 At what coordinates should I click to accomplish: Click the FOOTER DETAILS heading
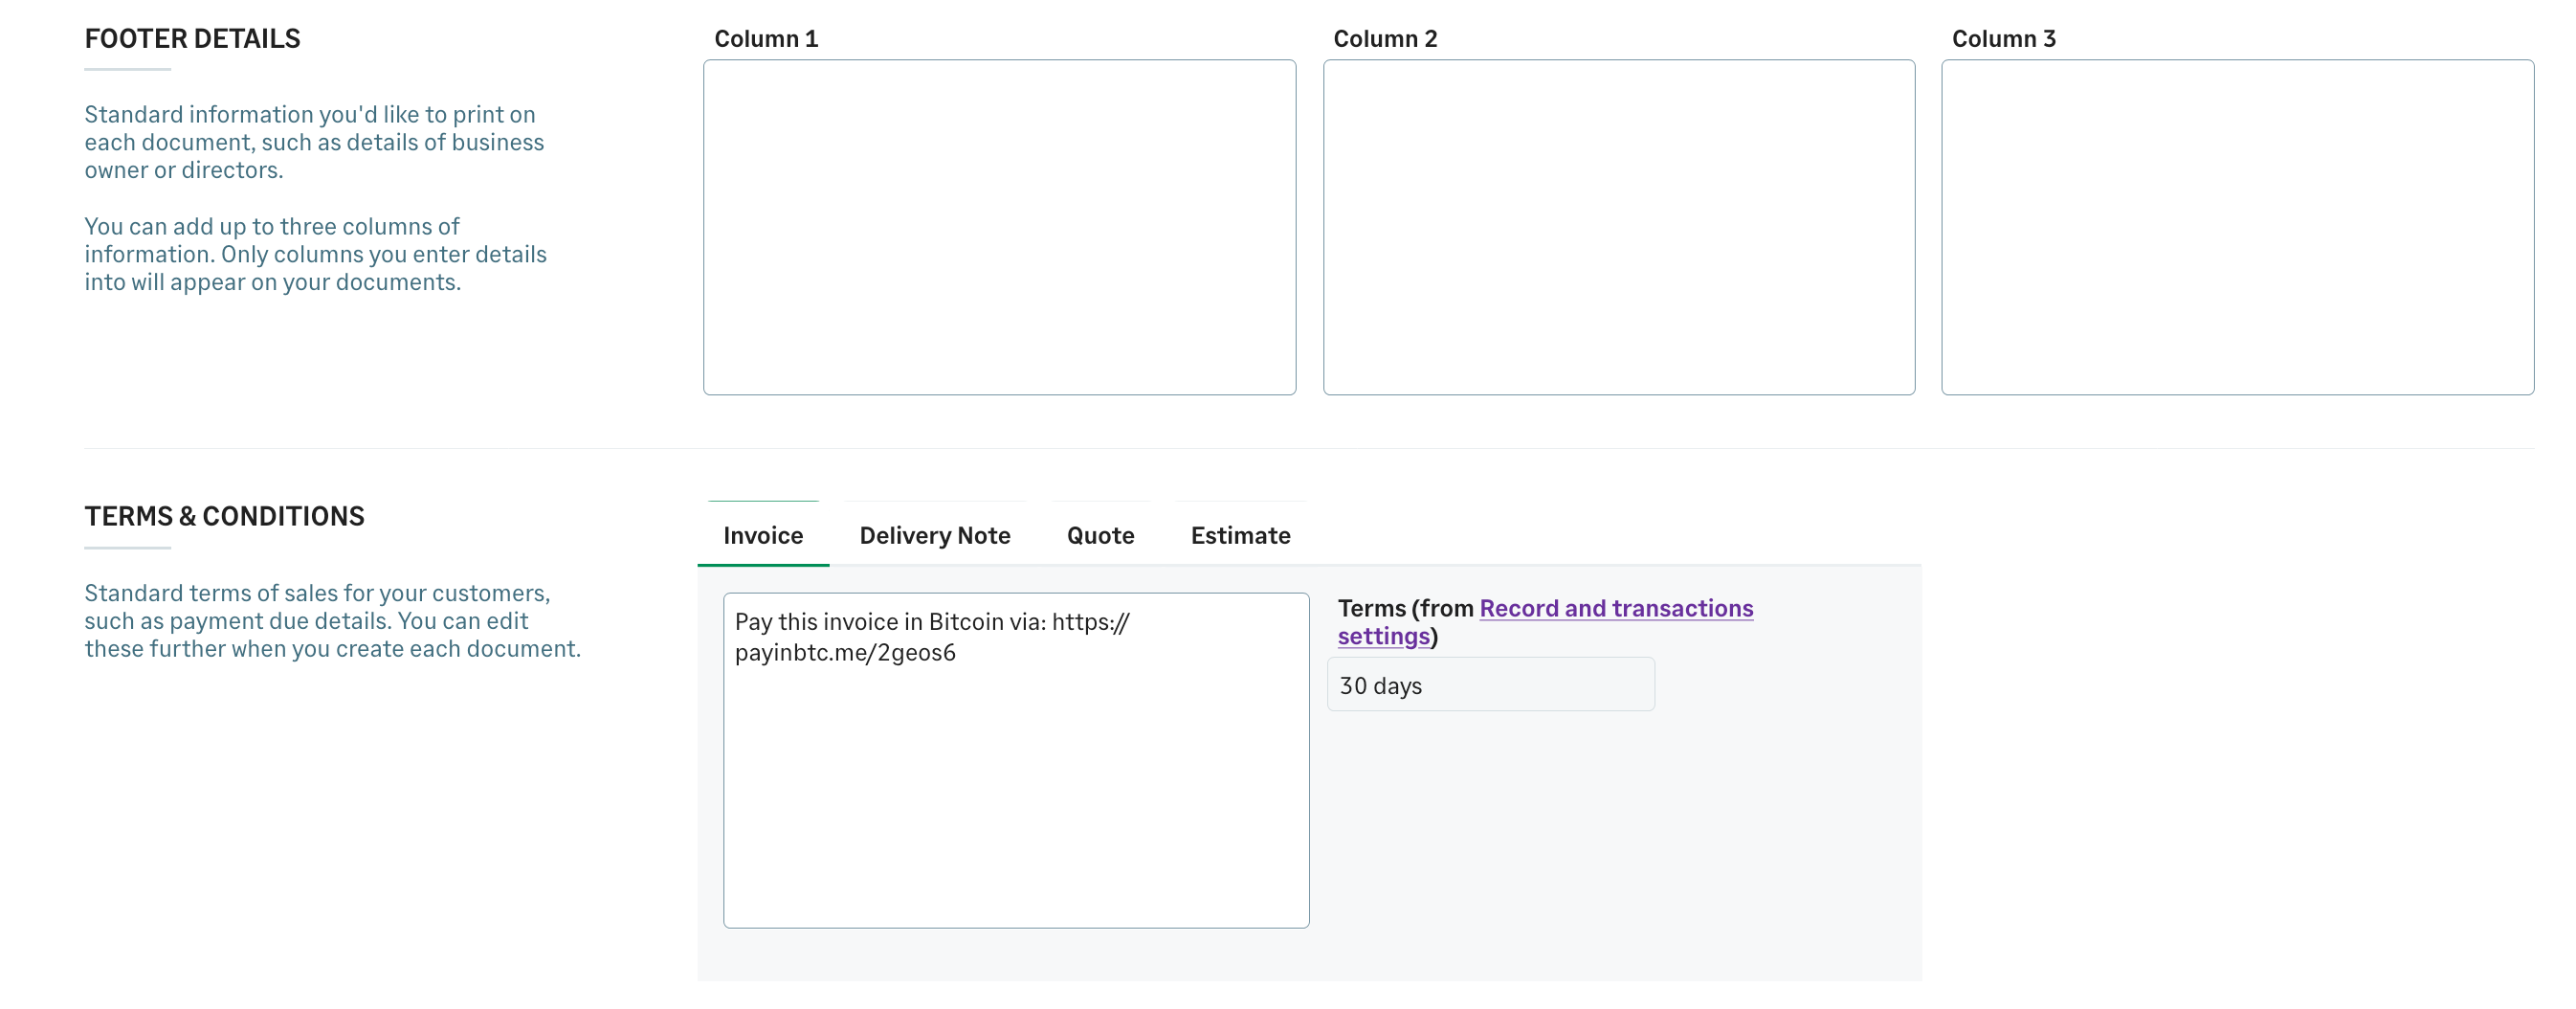[192, 38]
